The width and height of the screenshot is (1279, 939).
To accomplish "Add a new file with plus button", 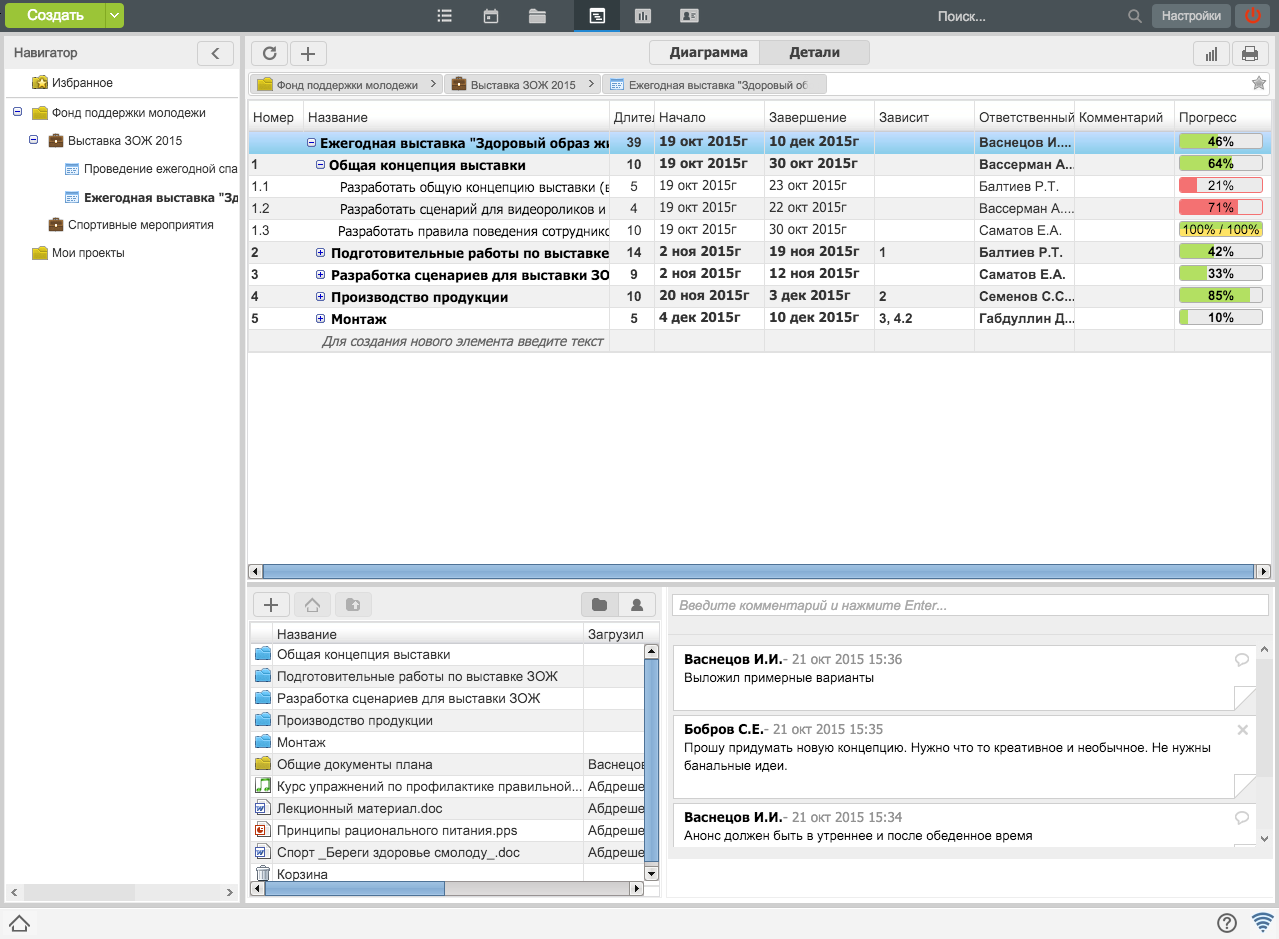I will [x=271, y=604].
